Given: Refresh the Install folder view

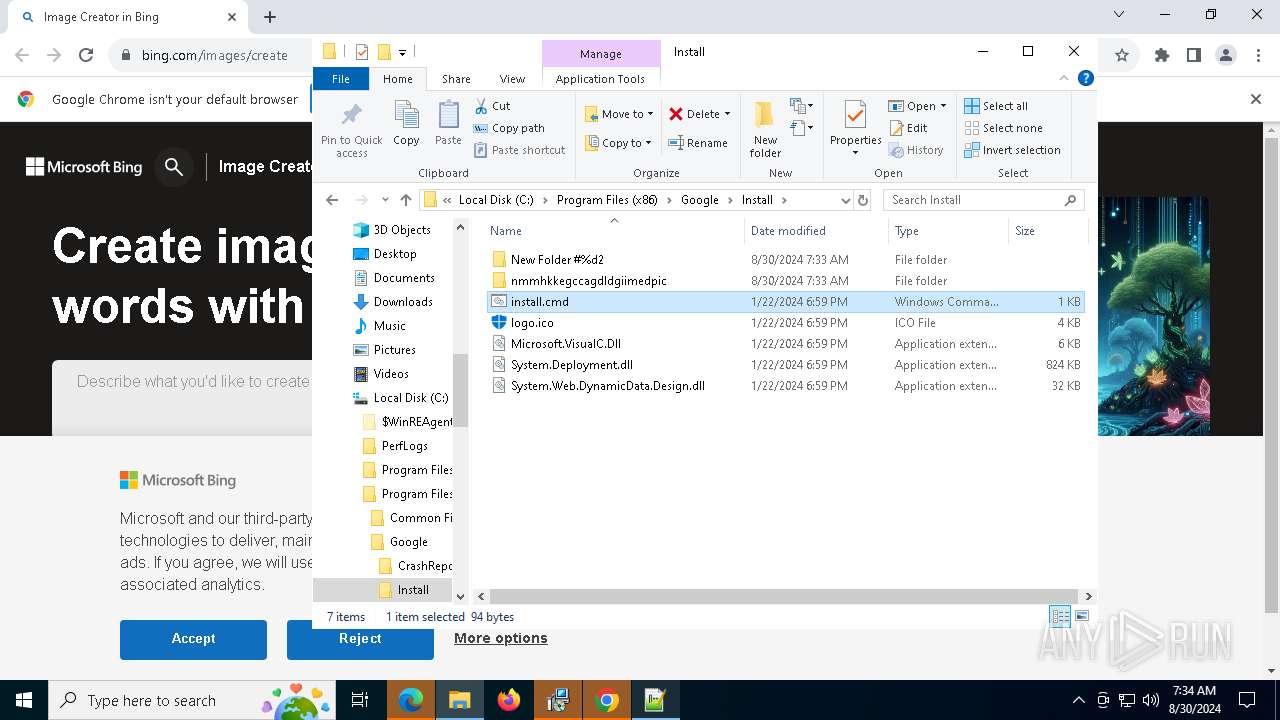Looking at the screenshot, I should (863, 200).
